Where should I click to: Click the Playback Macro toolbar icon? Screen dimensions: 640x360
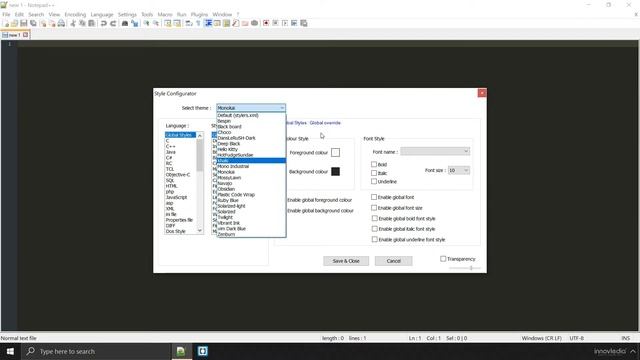[x=285, y=23]
